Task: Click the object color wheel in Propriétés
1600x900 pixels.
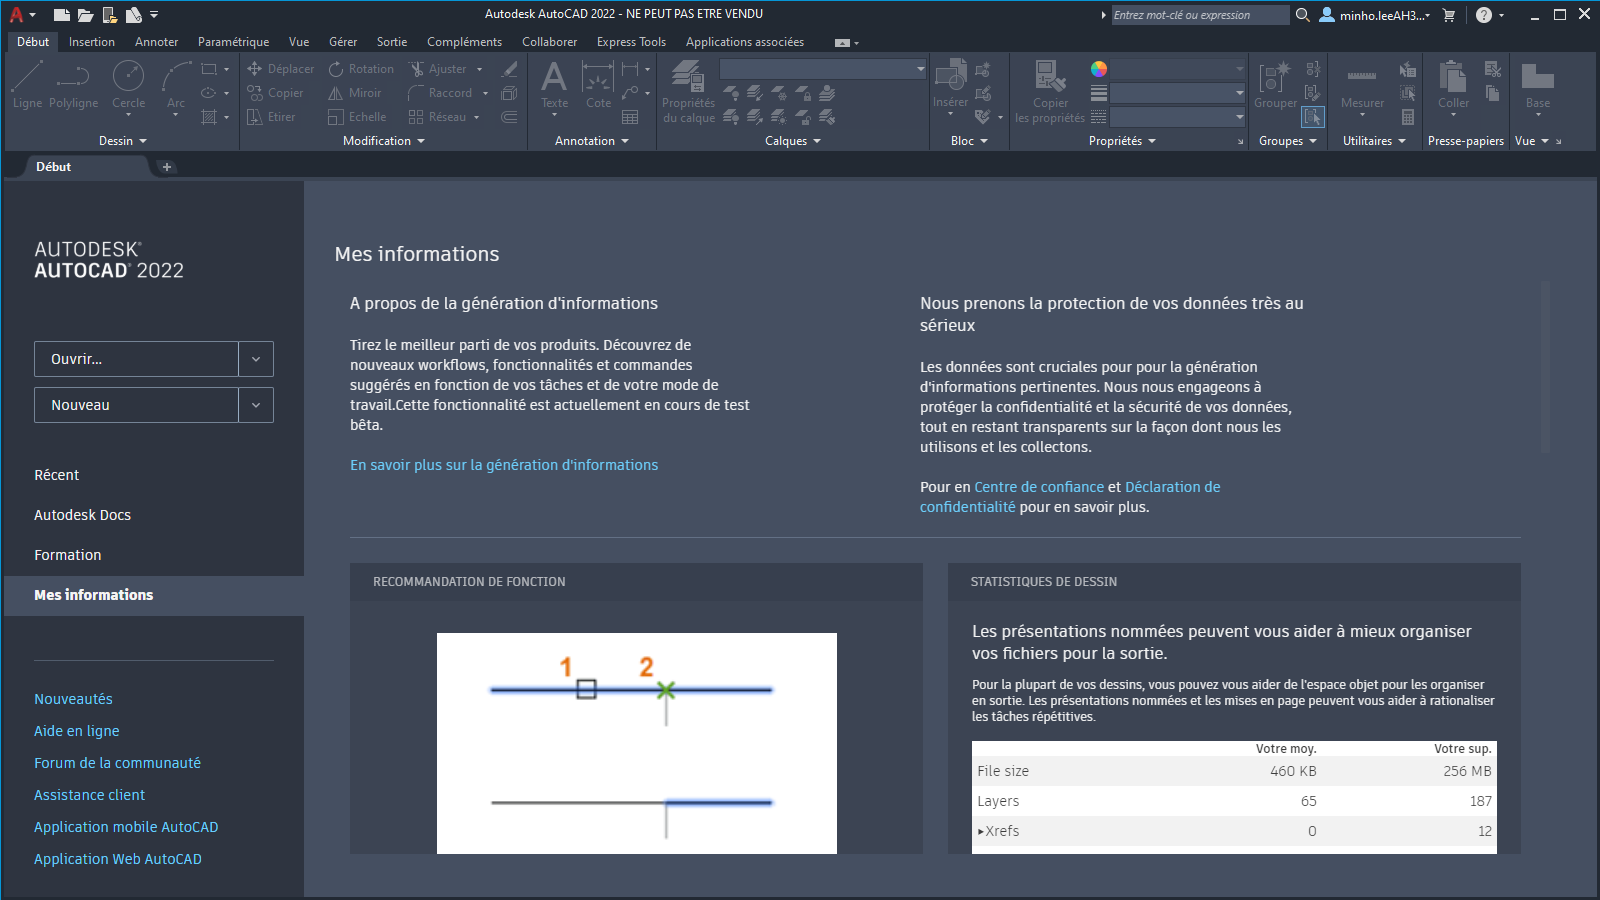Action: tap(1099, 69)
